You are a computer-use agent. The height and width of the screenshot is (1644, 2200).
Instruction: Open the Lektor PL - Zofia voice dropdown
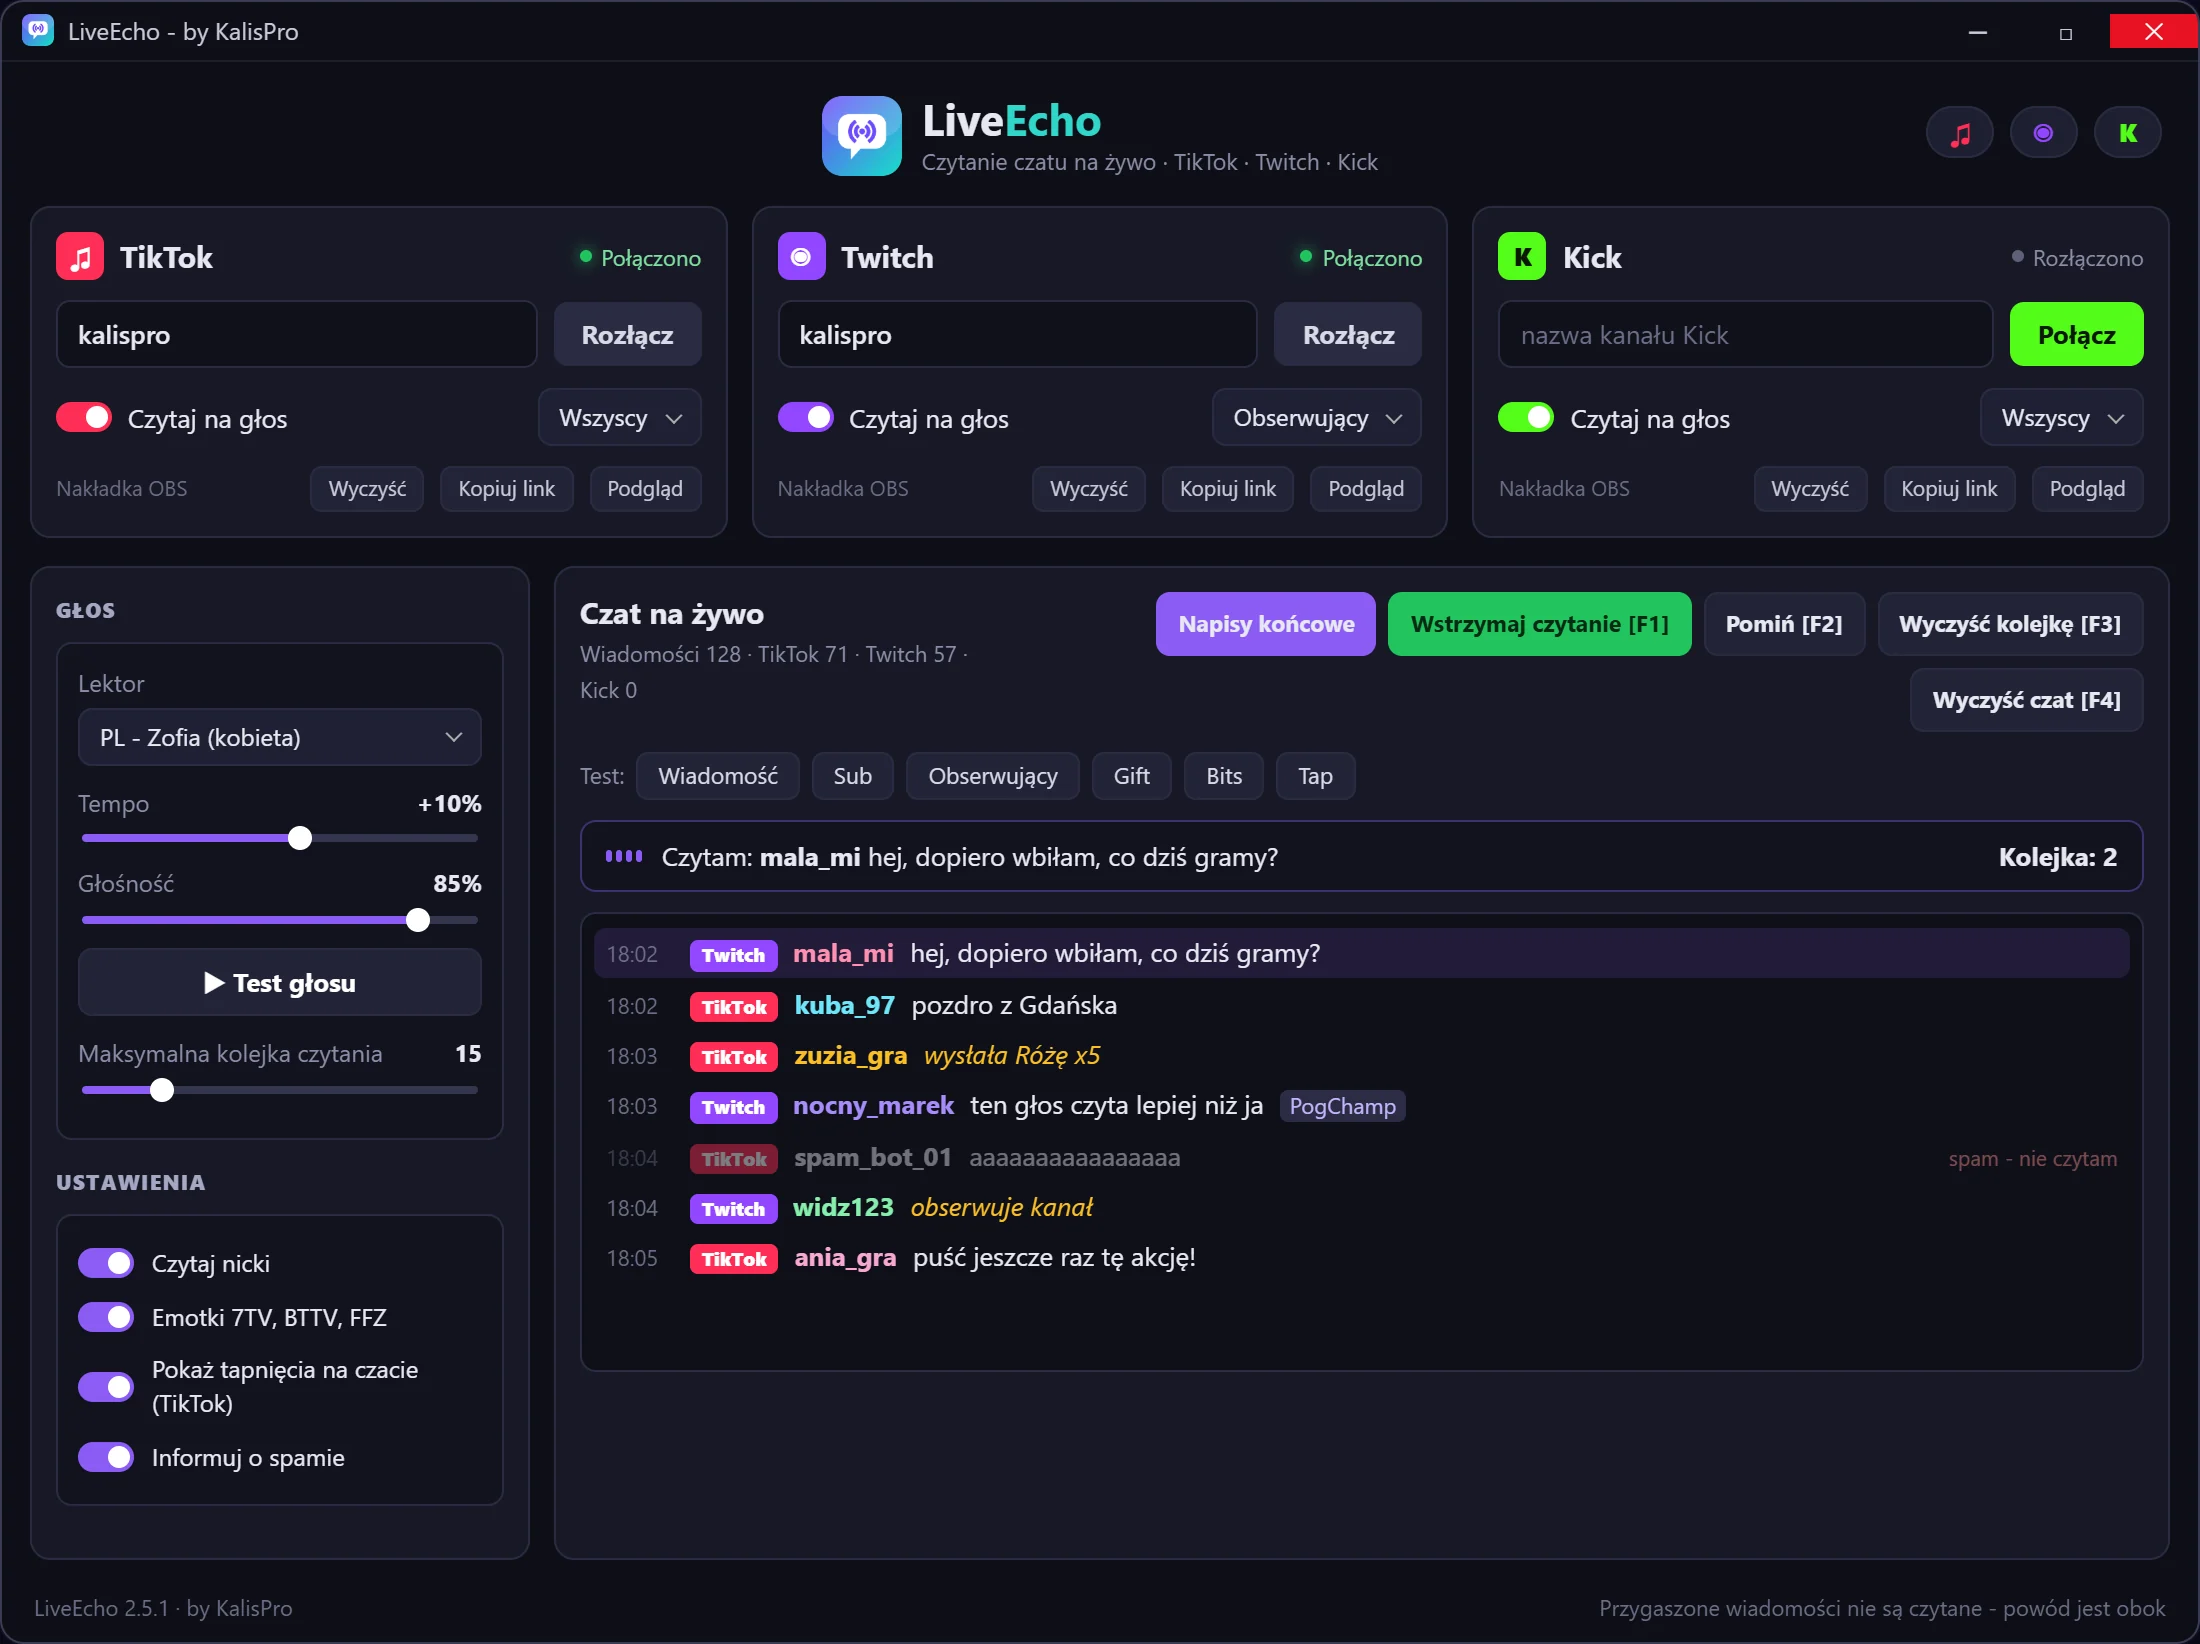pyautogui.click(x=280, y=738)
